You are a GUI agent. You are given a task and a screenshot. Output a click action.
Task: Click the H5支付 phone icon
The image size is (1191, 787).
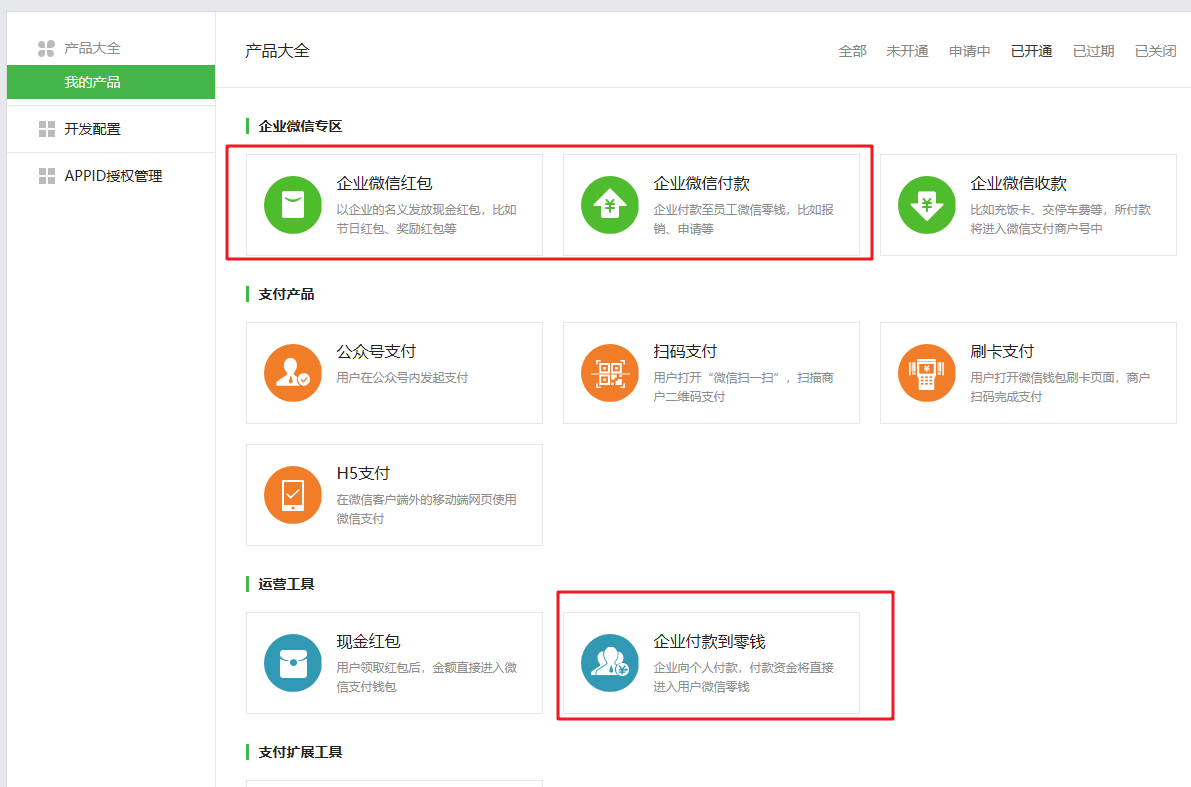[292, 495]
